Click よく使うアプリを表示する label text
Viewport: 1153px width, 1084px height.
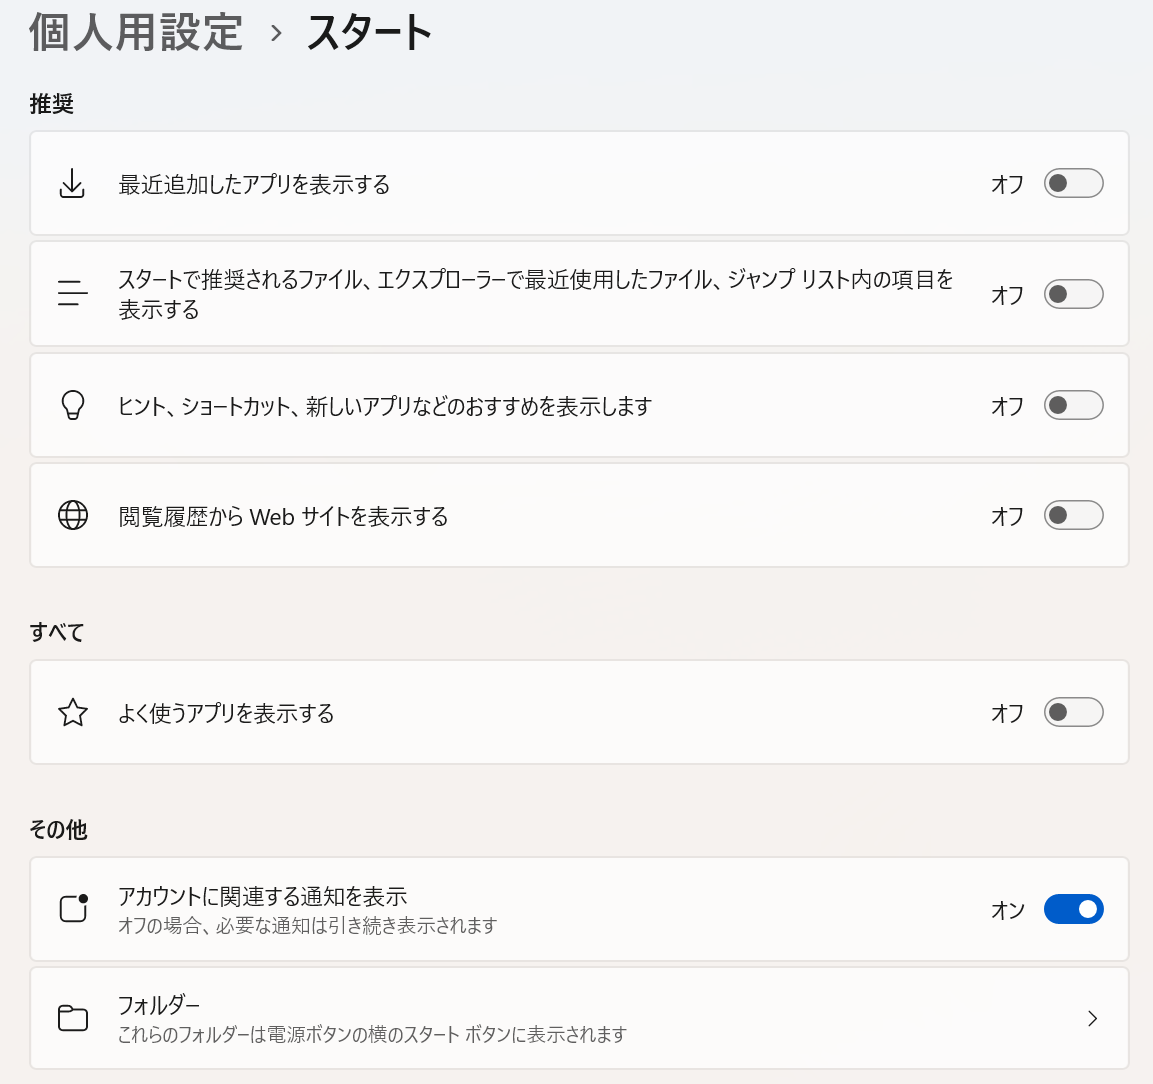click(226, 713)
